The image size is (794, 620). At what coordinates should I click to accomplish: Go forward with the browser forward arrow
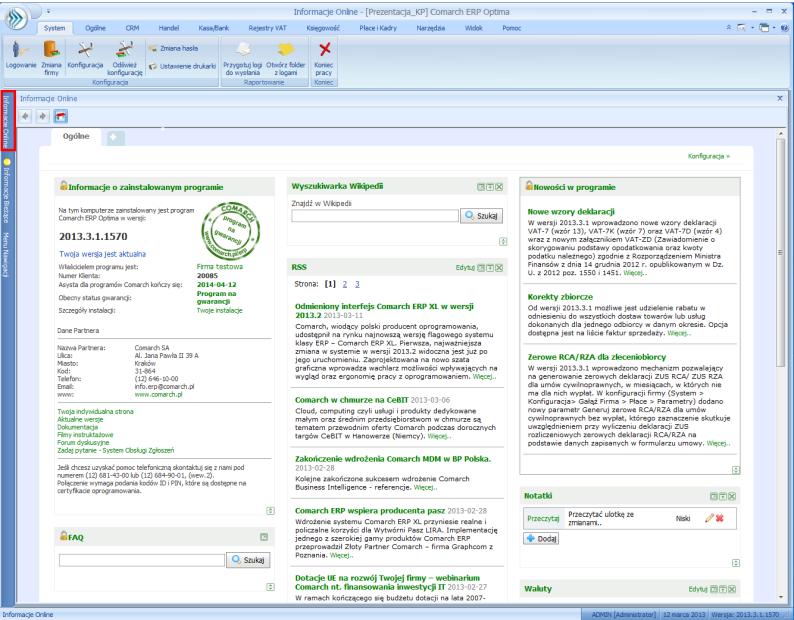(43, 117)
